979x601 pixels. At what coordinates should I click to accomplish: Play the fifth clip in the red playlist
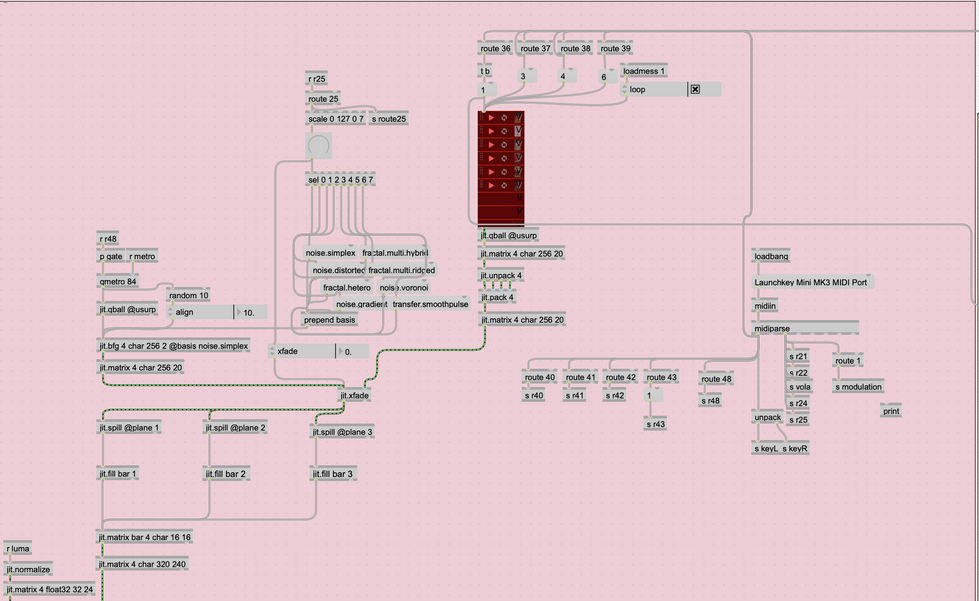pos(491,172)
